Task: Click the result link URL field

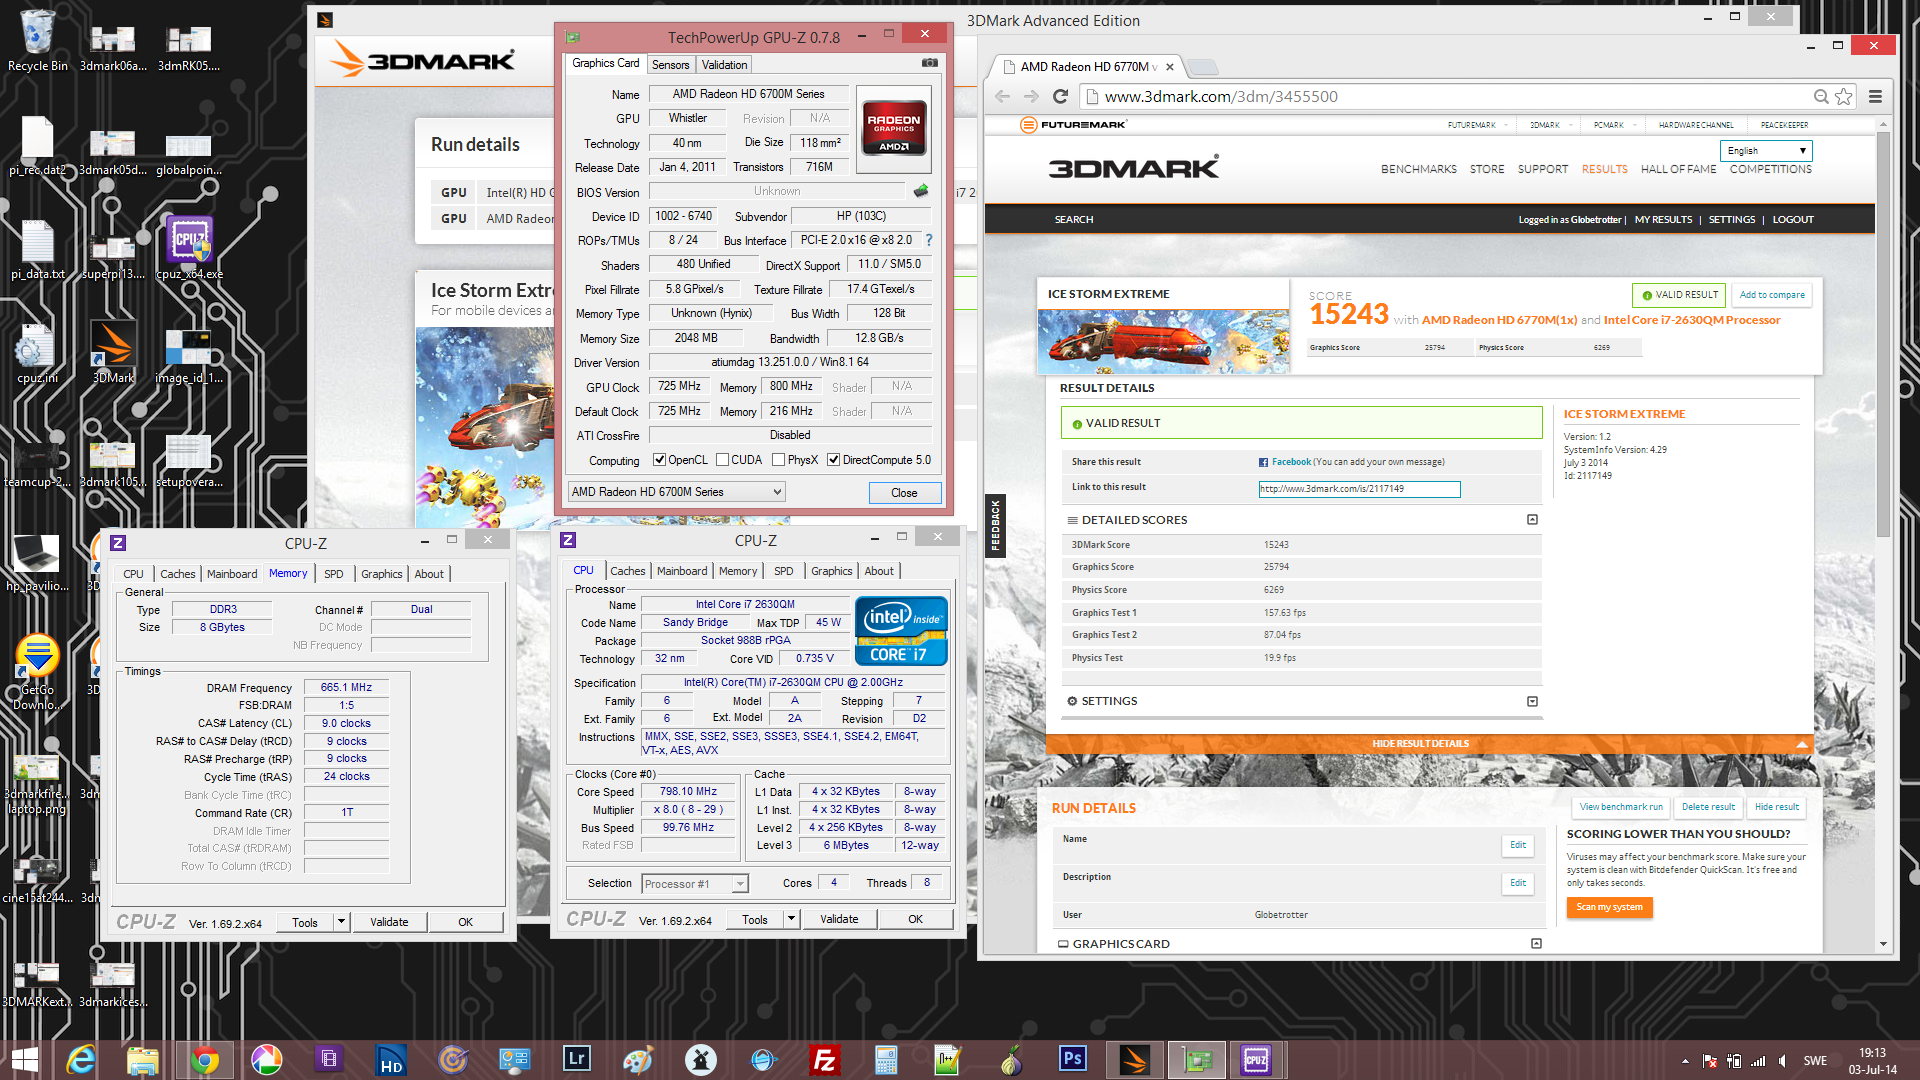Action: point(1359,489)
